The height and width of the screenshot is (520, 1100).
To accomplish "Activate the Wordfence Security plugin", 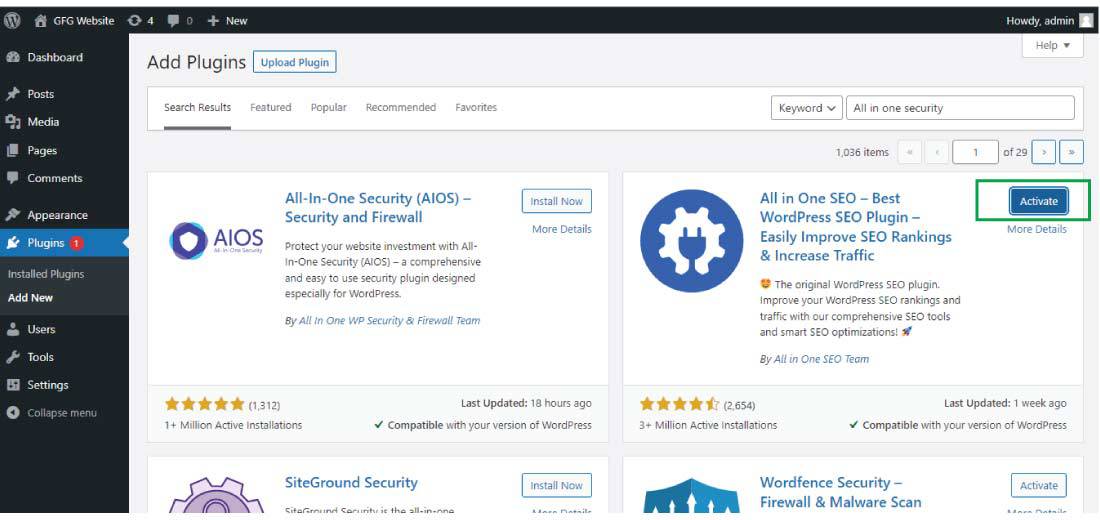I will [1038, 486].
